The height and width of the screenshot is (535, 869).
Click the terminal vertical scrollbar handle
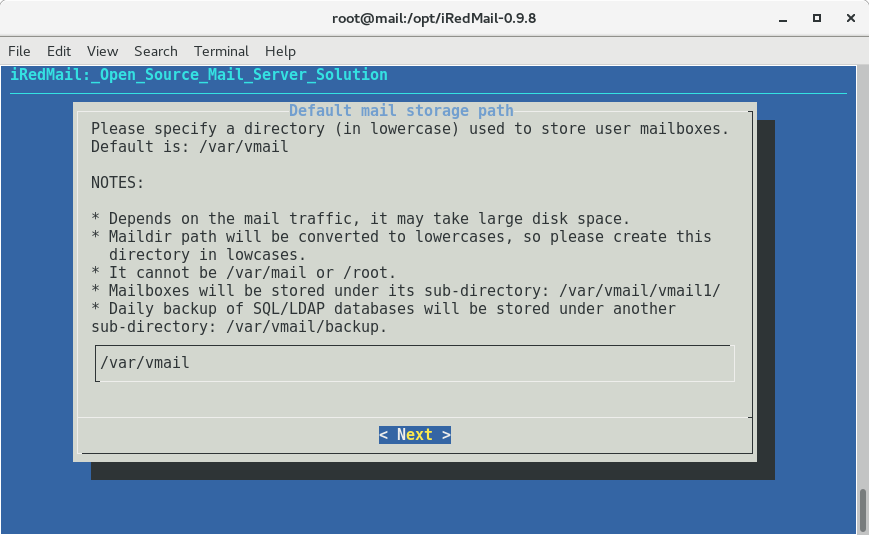863,510
